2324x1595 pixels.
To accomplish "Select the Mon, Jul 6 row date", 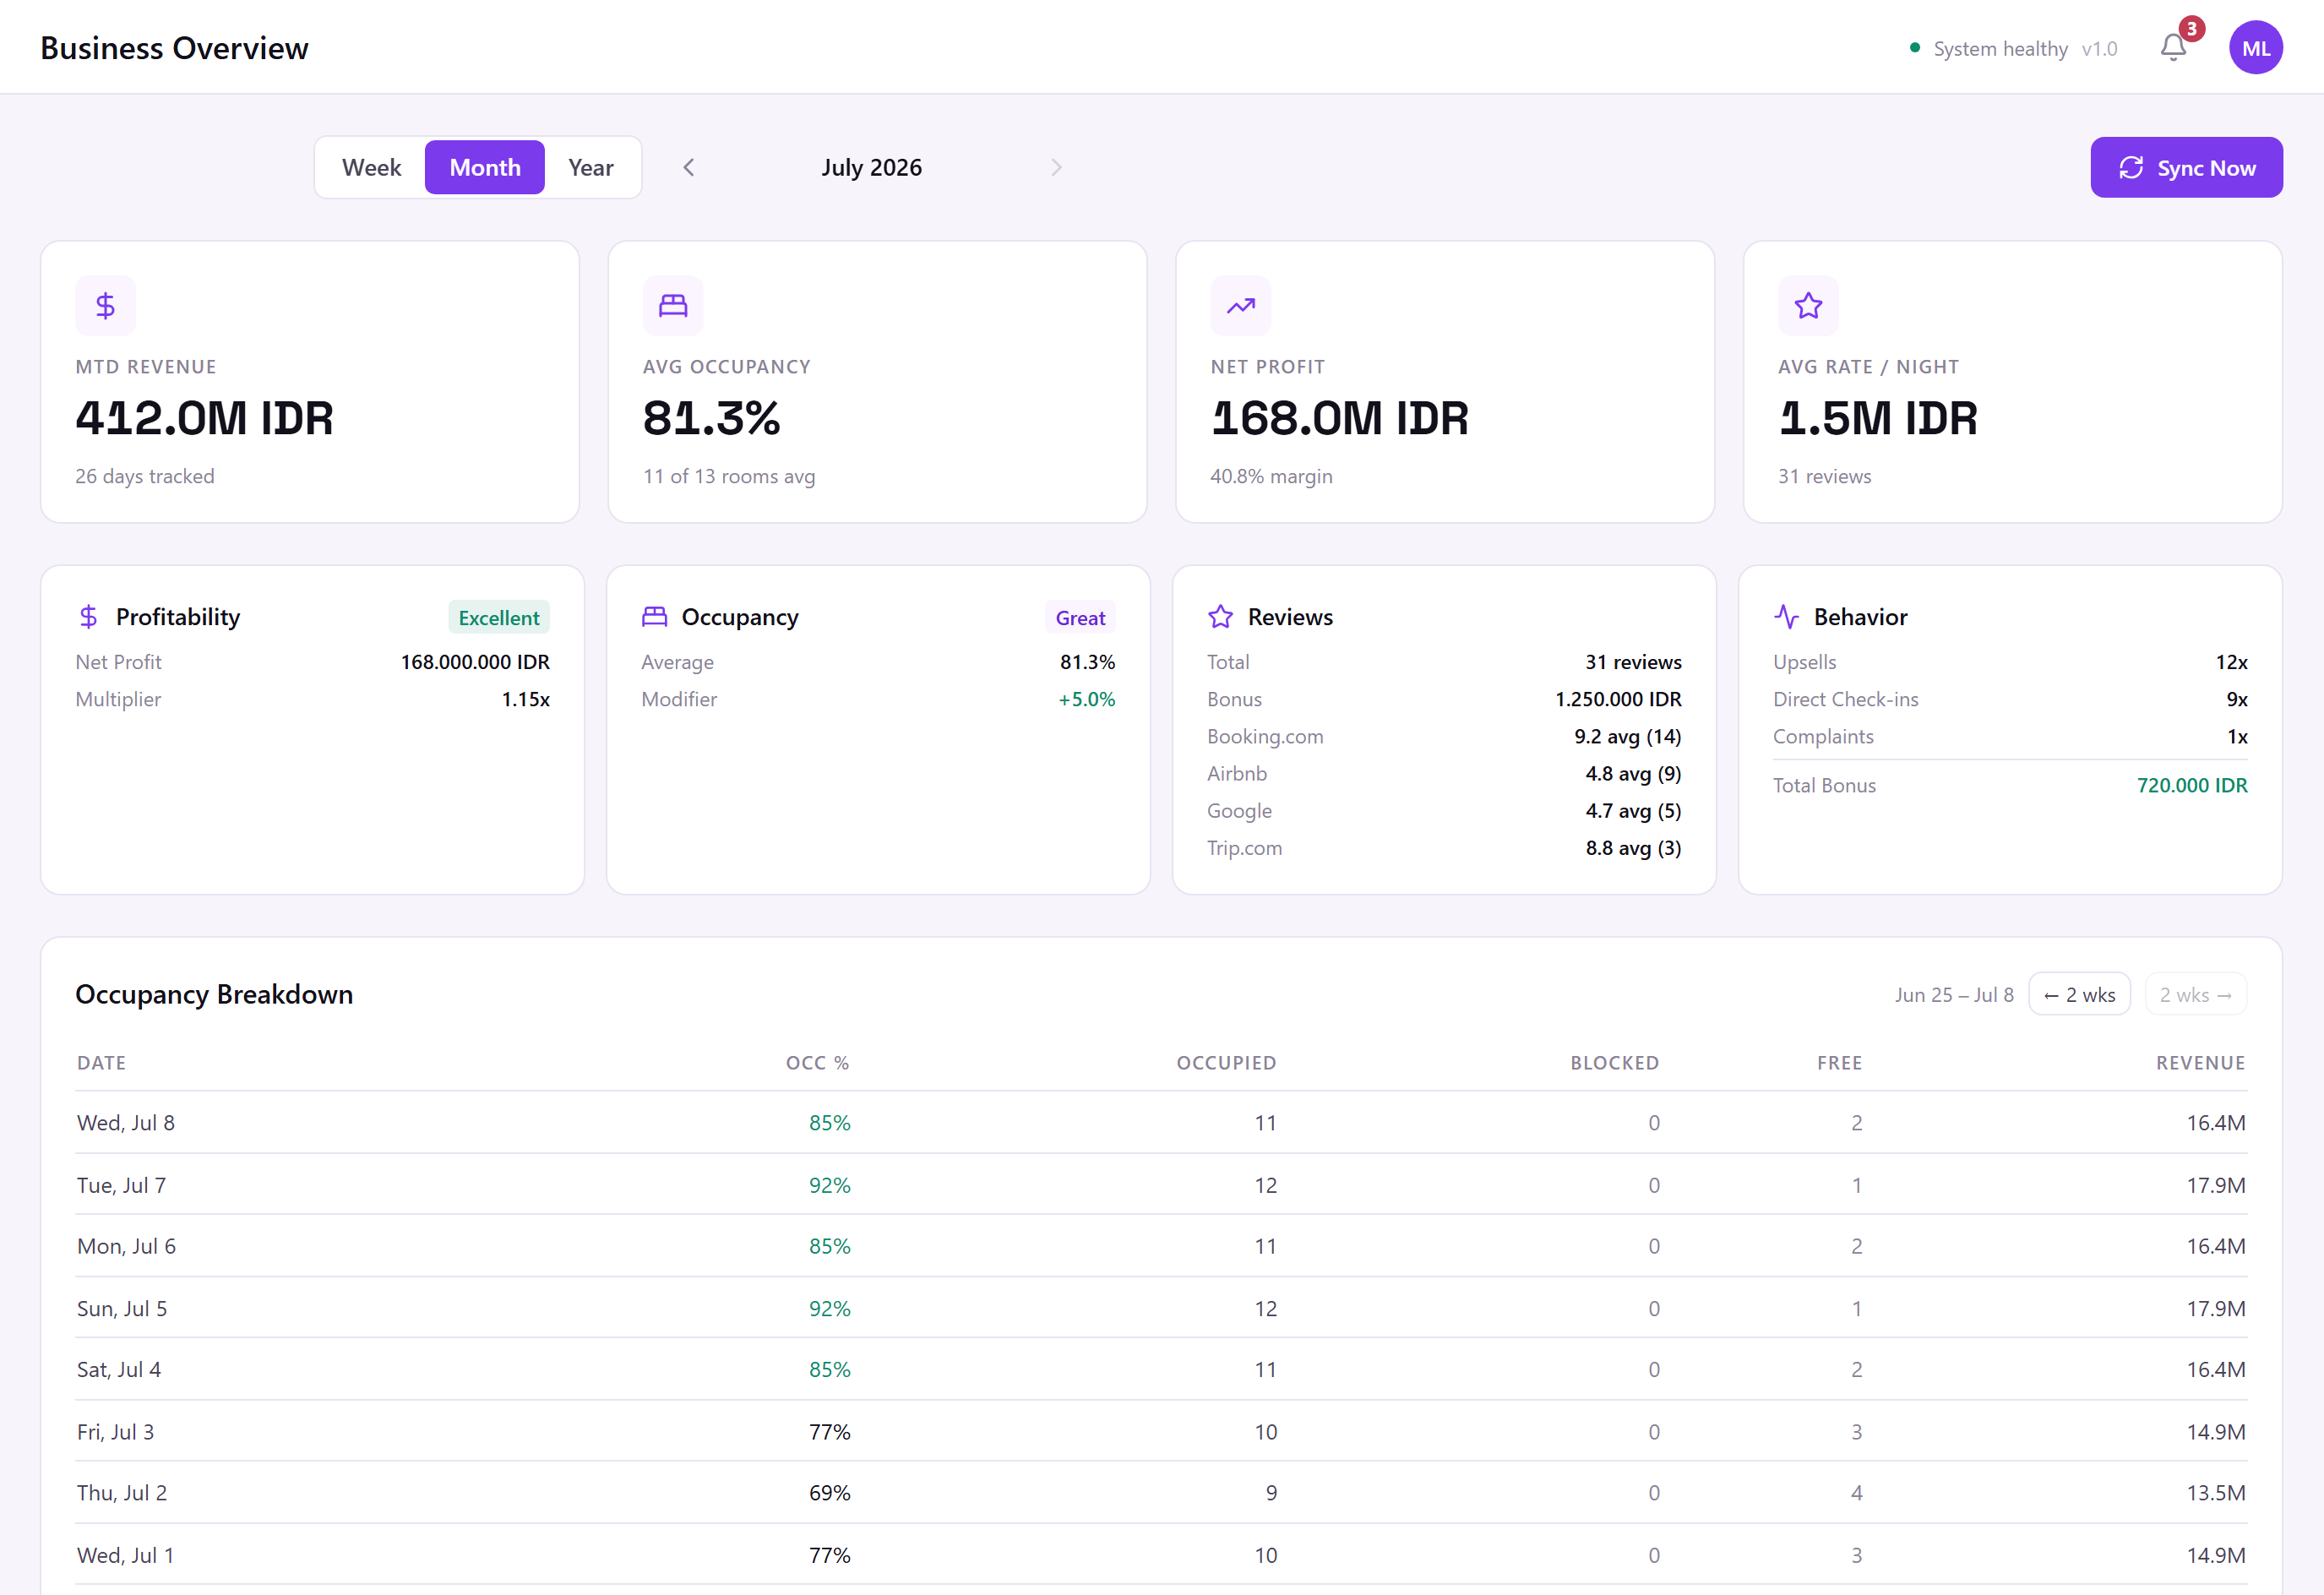I will pos(126,1246).
